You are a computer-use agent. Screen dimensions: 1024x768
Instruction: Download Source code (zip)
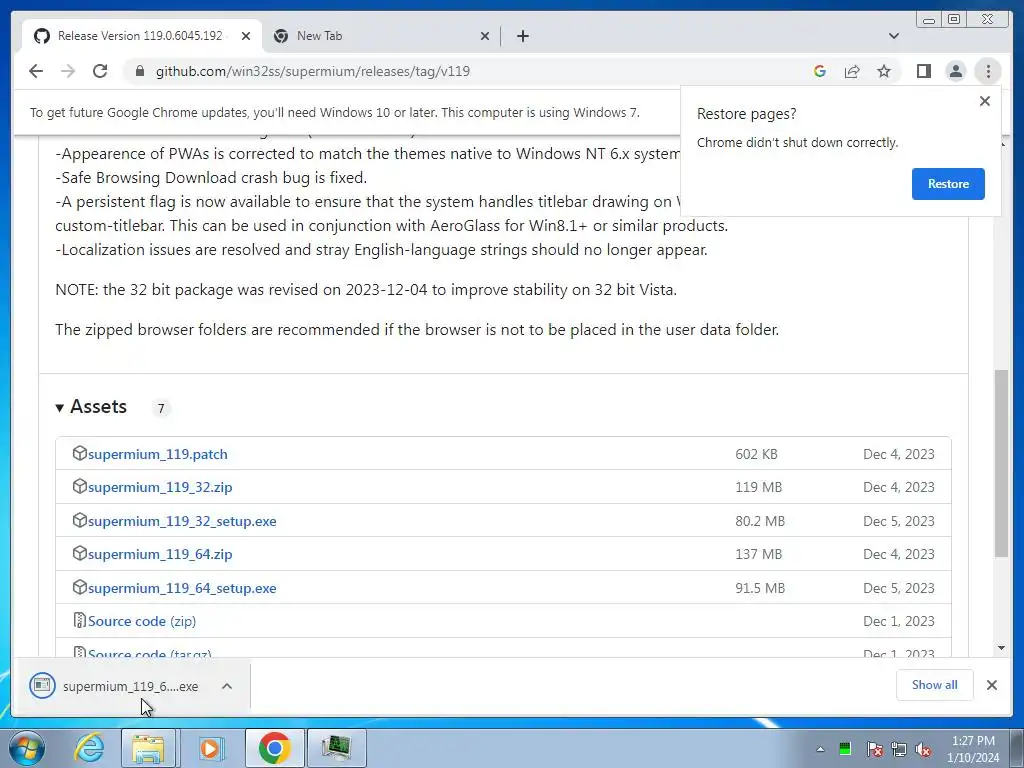tap(142, 621)
